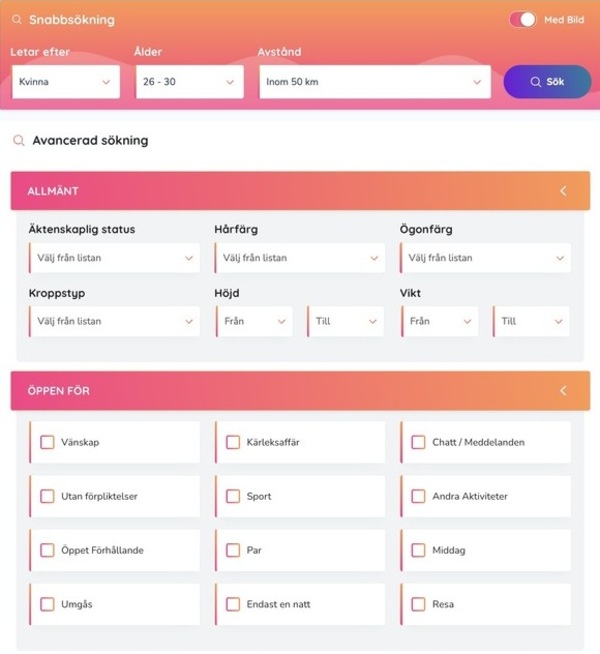The height and width of the screenshot is (654, 600).
Task: Open the Letar efter Kvinna dropdown
Action: (x=66, y=82)
